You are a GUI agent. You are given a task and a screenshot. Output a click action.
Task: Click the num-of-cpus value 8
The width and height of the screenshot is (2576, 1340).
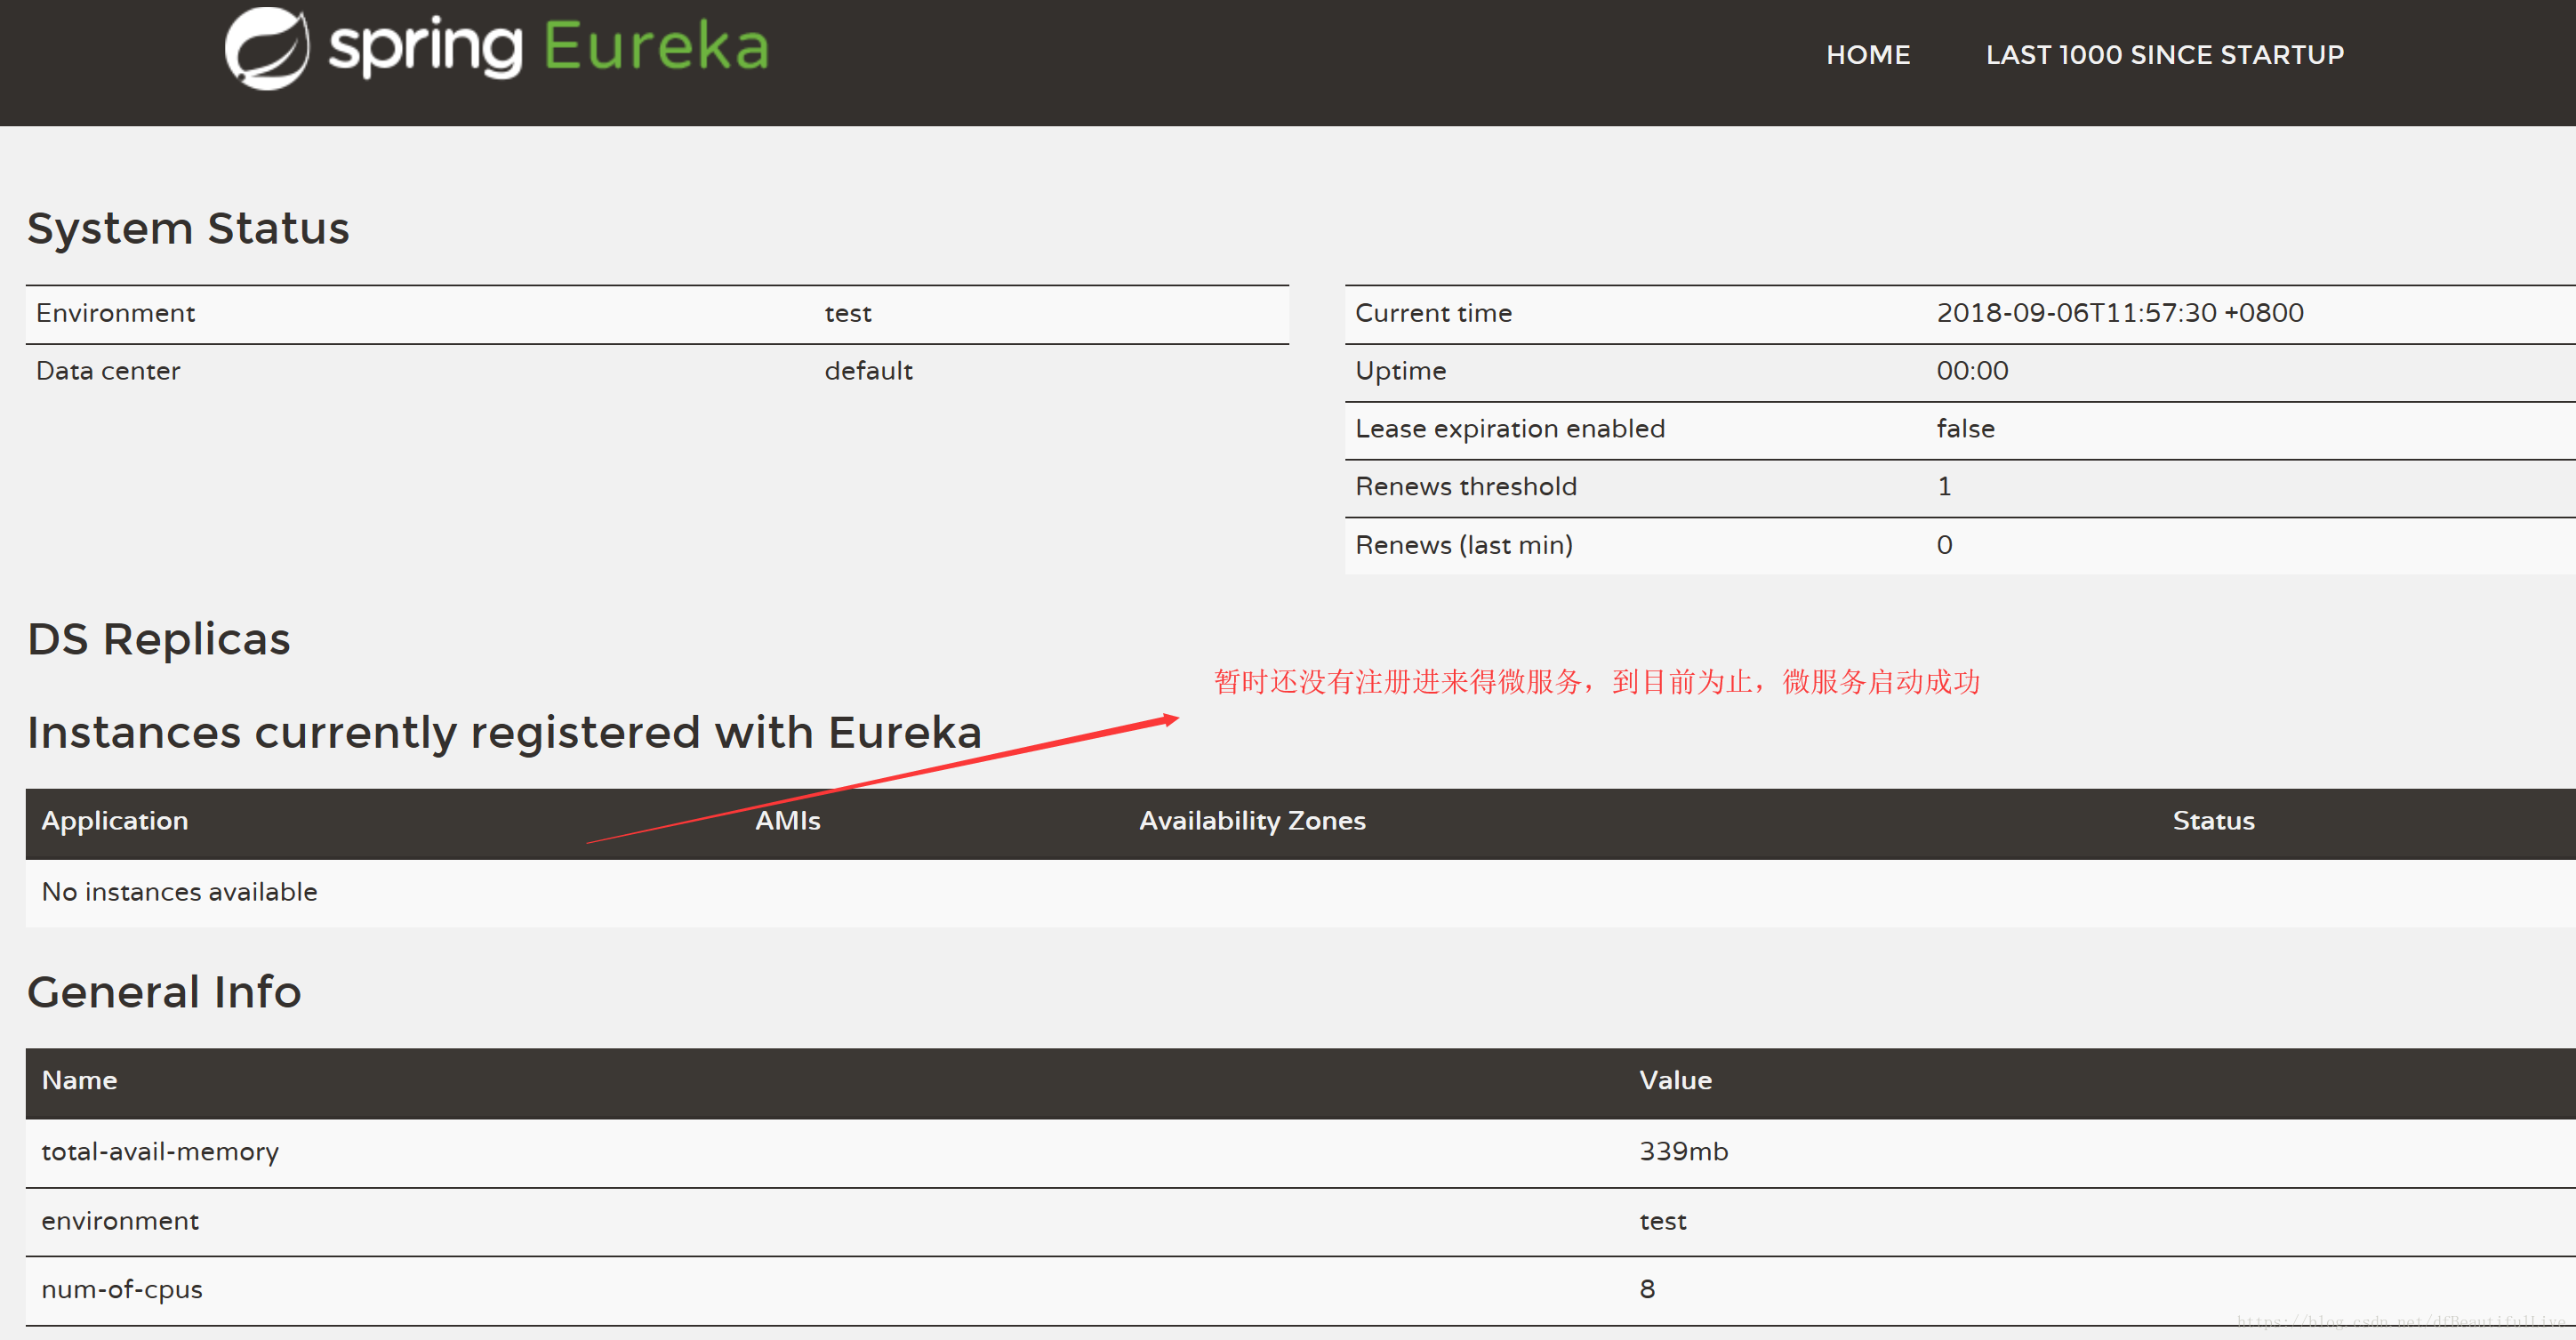(1647, 1290)
